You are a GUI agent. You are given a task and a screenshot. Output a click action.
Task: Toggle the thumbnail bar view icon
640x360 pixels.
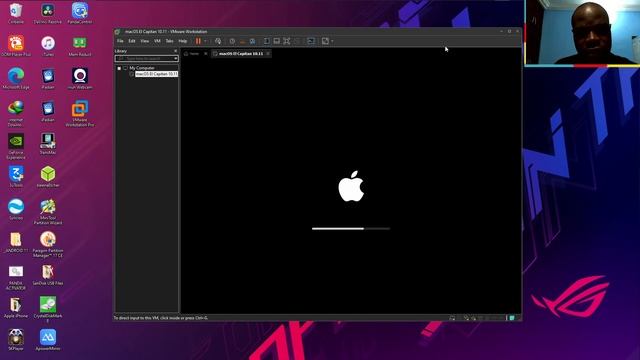coord(277,41)
